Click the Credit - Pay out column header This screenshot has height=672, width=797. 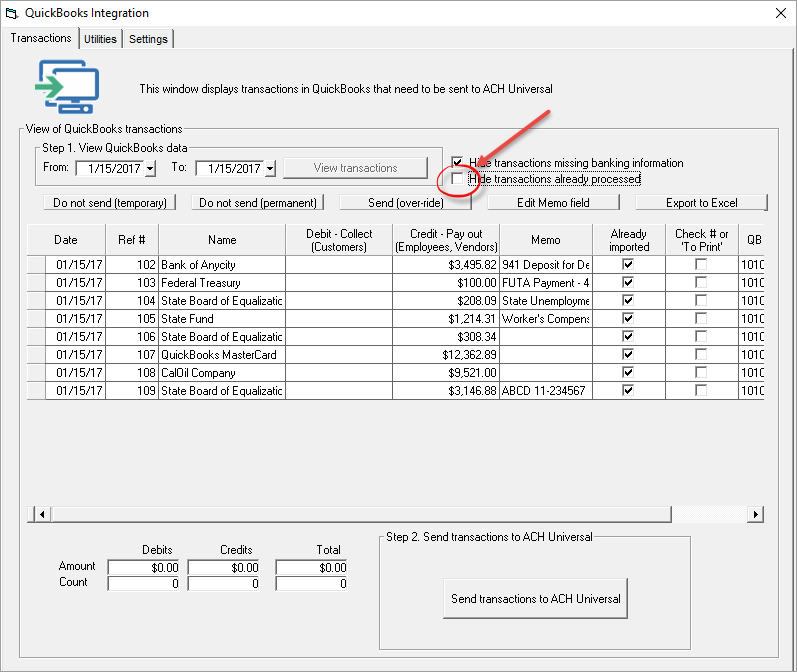(x=446, y=240)
